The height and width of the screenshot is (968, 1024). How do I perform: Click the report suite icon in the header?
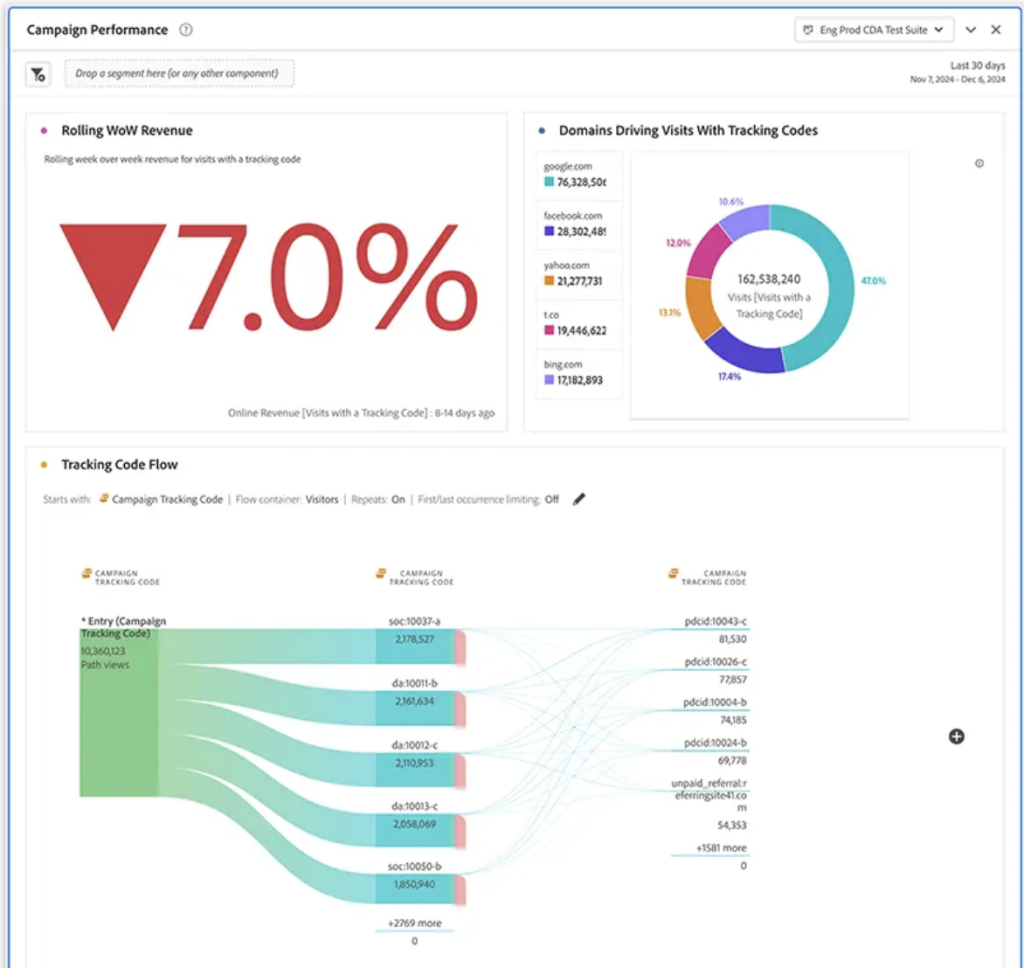pyautogui.click(x=808, y=29)
